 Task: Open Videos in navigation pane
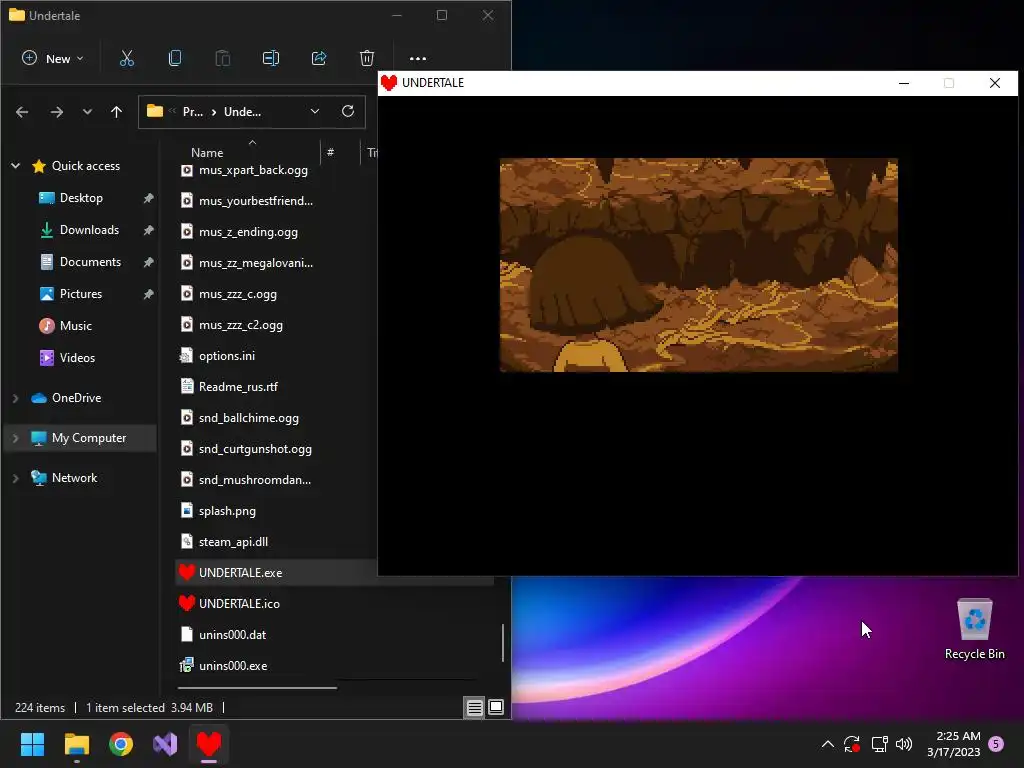click(x=77, y=358)
